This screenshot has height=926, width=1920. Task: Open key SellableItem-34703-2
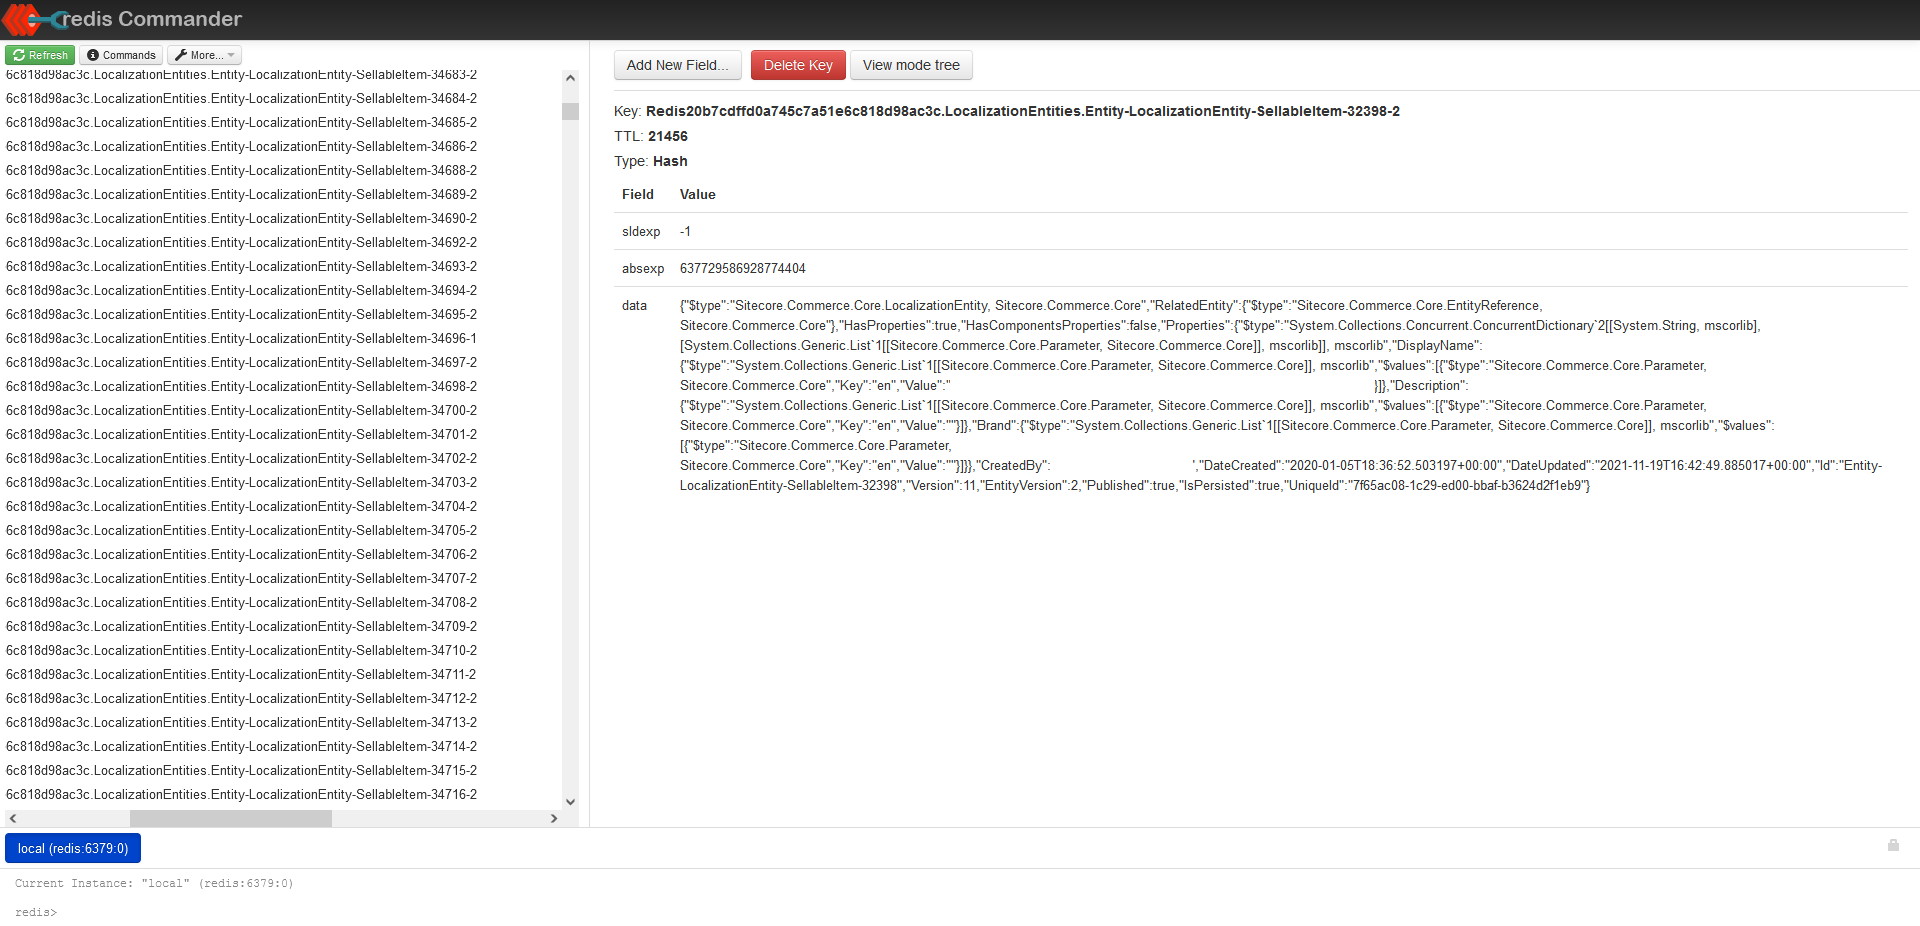click(x=241, y=482)
